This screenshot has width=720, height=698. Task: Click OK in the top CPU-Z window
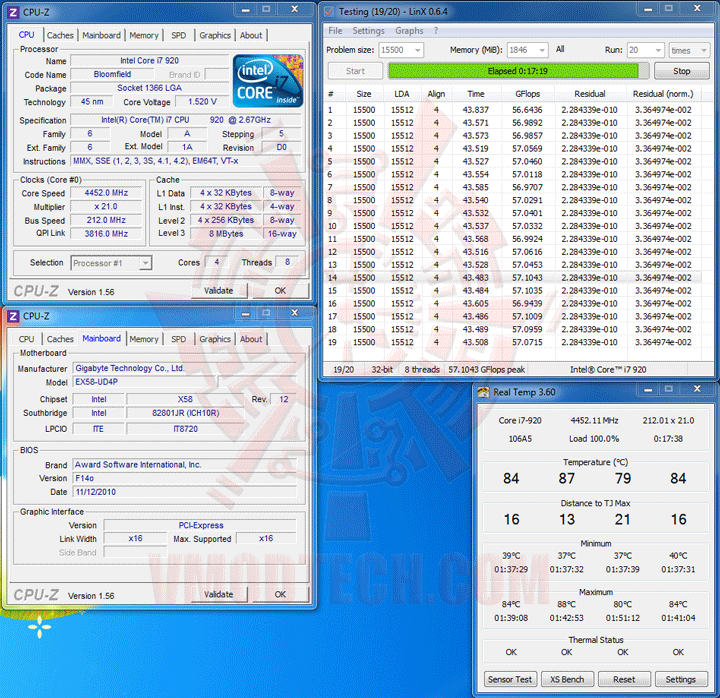(x=280, y=291)
